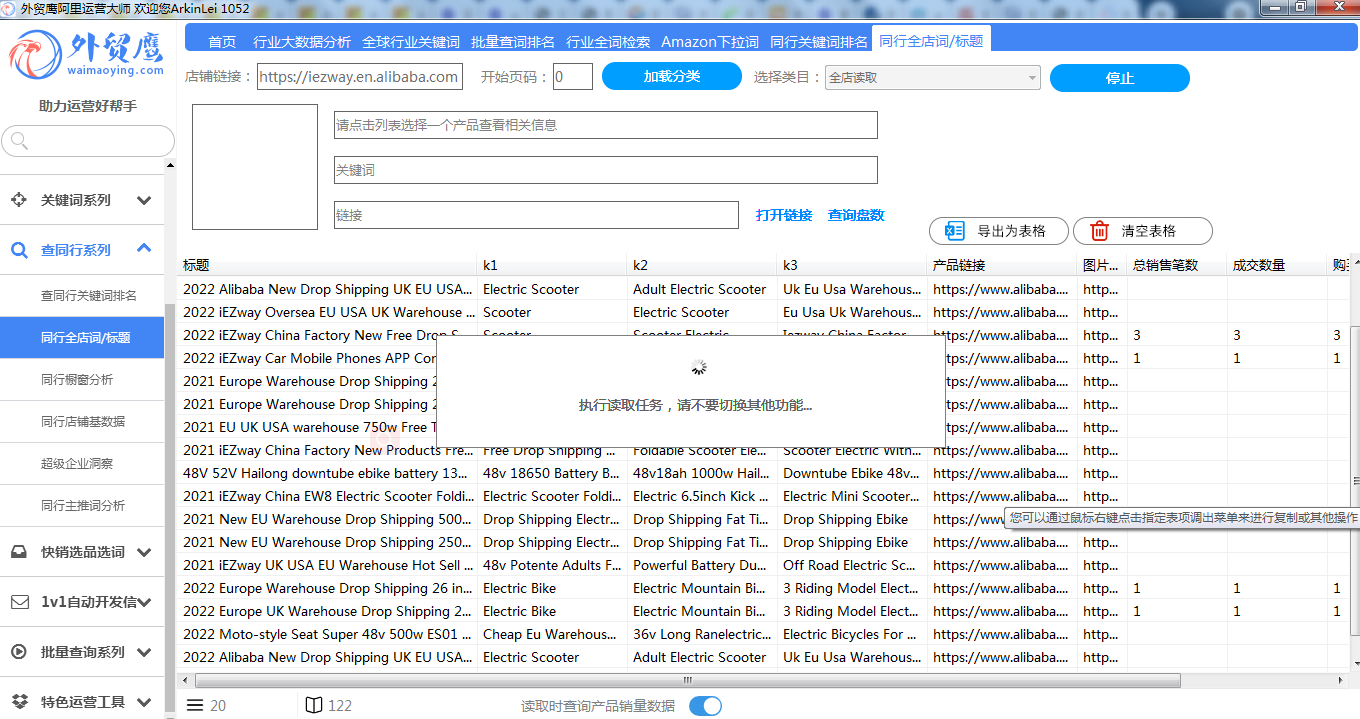Click the k3 column header
Image resolution: width=1360 pixels, height=719 pixels.
(853, 266)
